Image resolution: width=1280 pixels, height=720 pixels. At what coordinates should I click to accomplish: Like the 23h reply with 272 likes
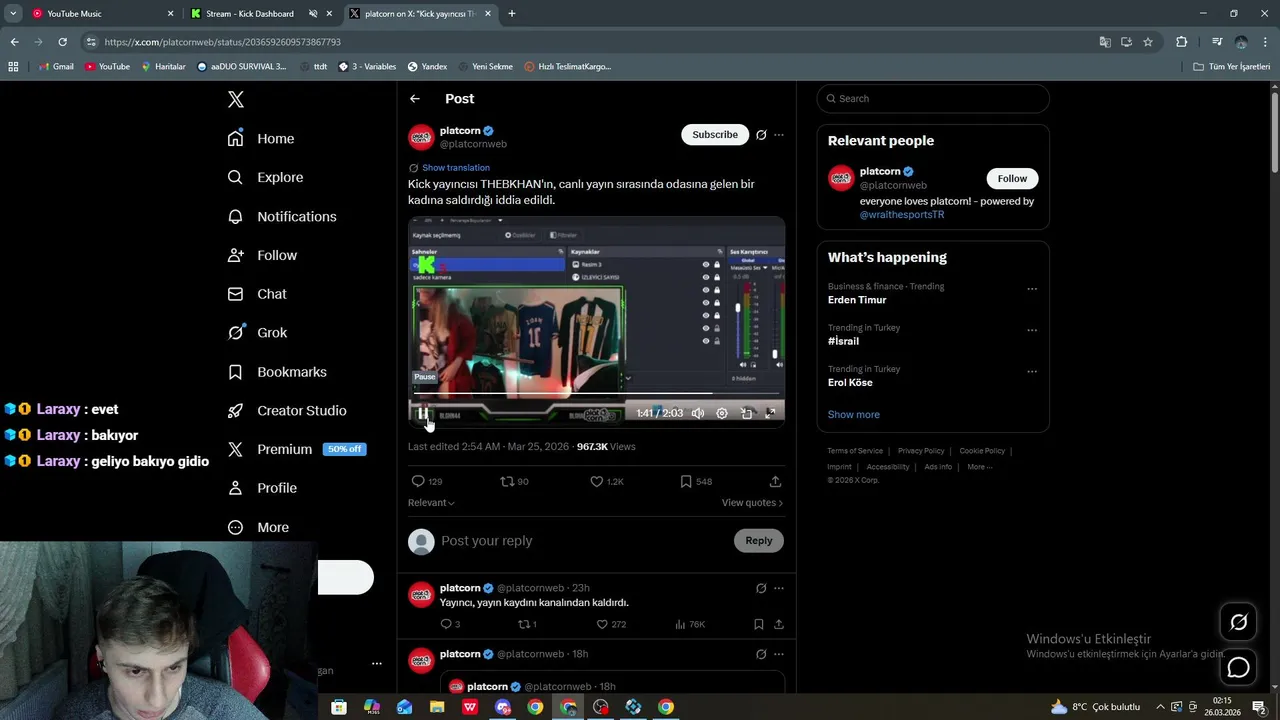coord(602,624)
